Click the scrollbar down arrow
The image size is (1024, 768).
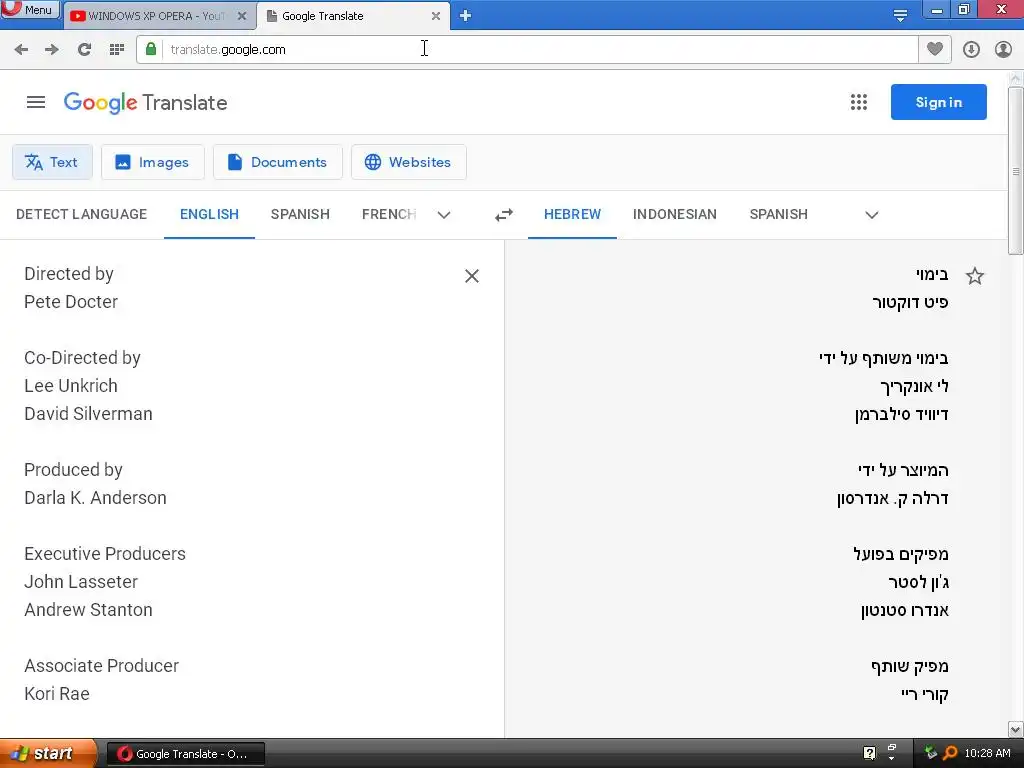pos(1016,729)
